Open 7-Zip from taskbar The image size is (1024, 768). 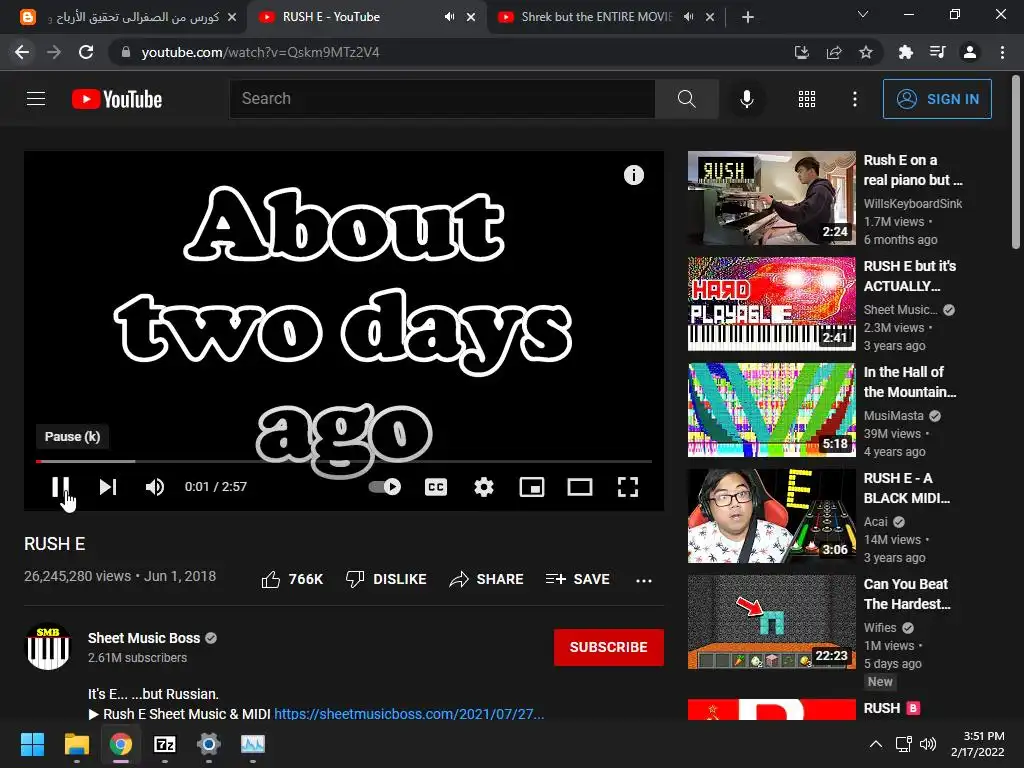tap(165, 744)
